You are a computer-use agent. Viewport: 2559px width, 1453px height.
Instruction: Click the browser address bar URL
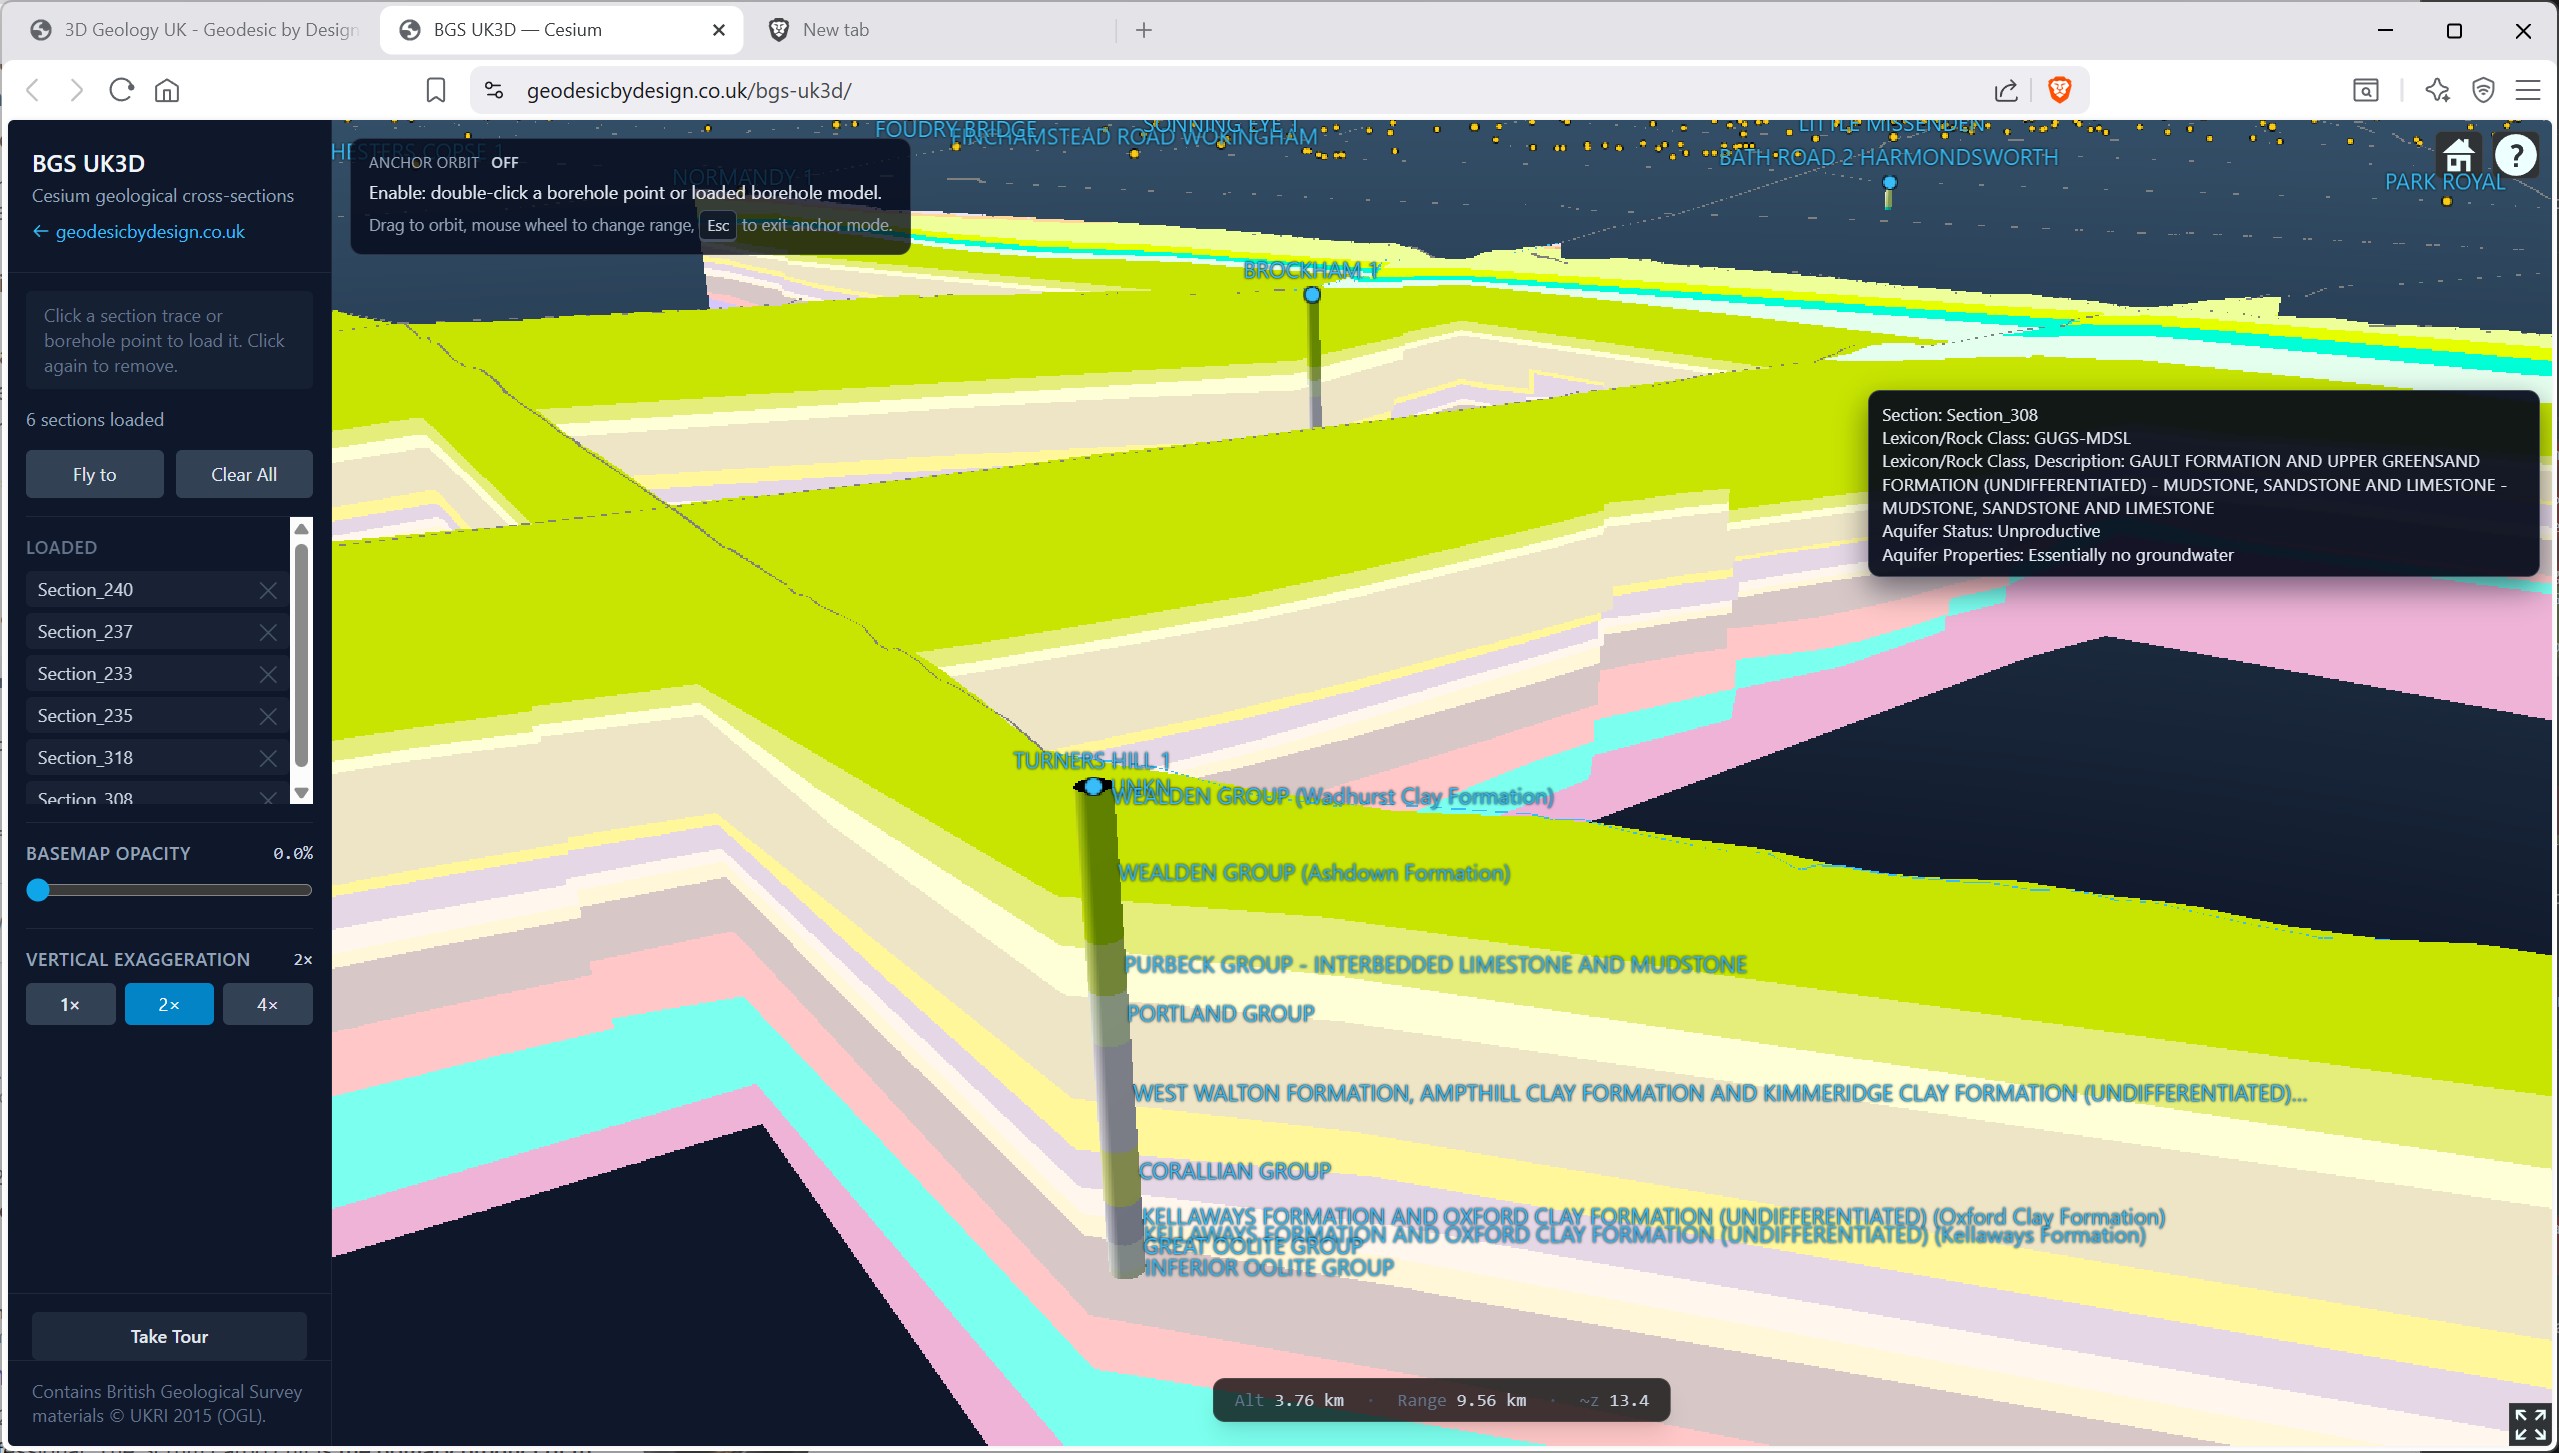[x=689, y=90]
